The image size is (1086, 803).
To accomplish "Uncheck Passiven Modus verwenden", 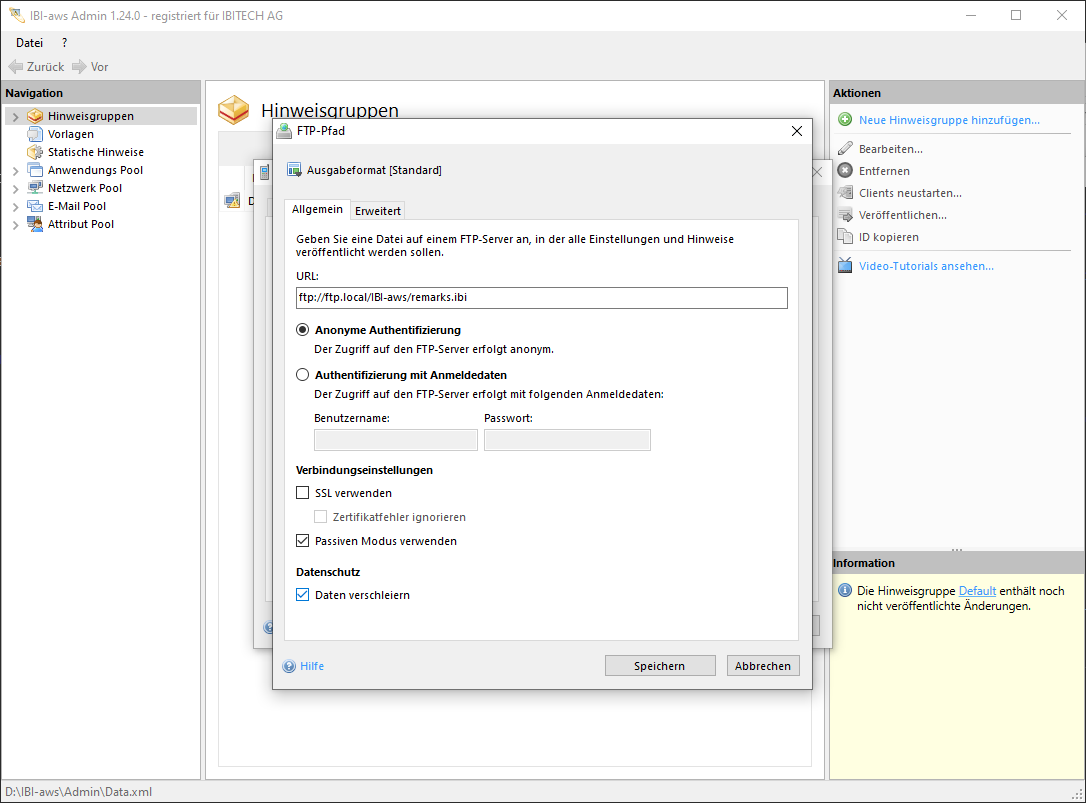I will click(x=303, y=541).
